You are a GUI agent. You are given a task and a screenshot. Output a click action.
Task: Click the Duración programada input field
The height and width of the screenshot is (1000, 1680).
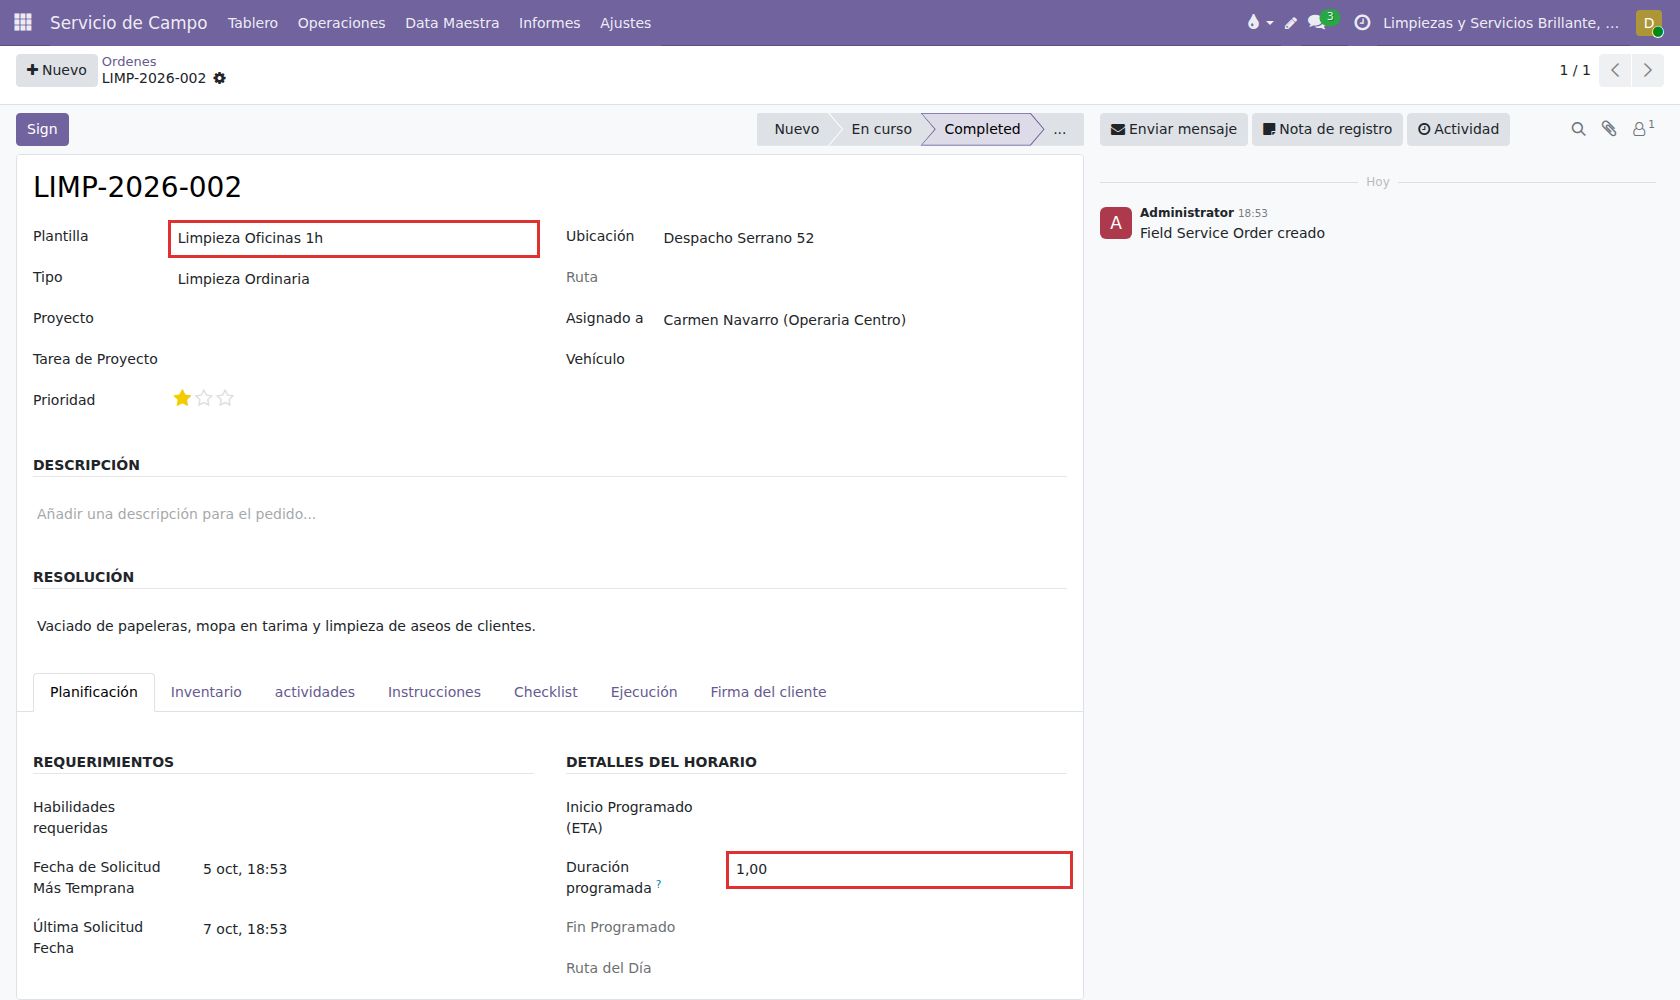tap(899, 870)
